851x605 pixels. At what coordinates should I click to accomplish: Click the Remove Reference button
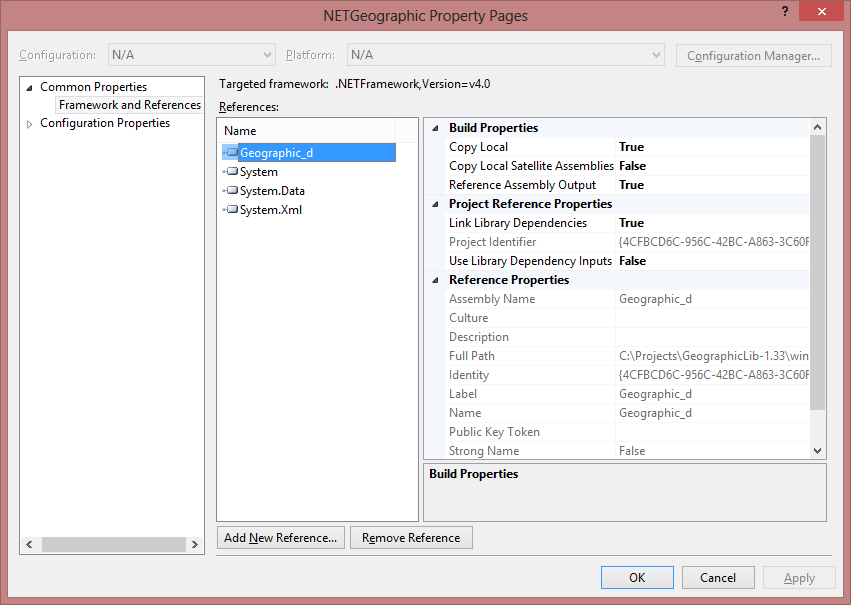[x=411, y=538]
